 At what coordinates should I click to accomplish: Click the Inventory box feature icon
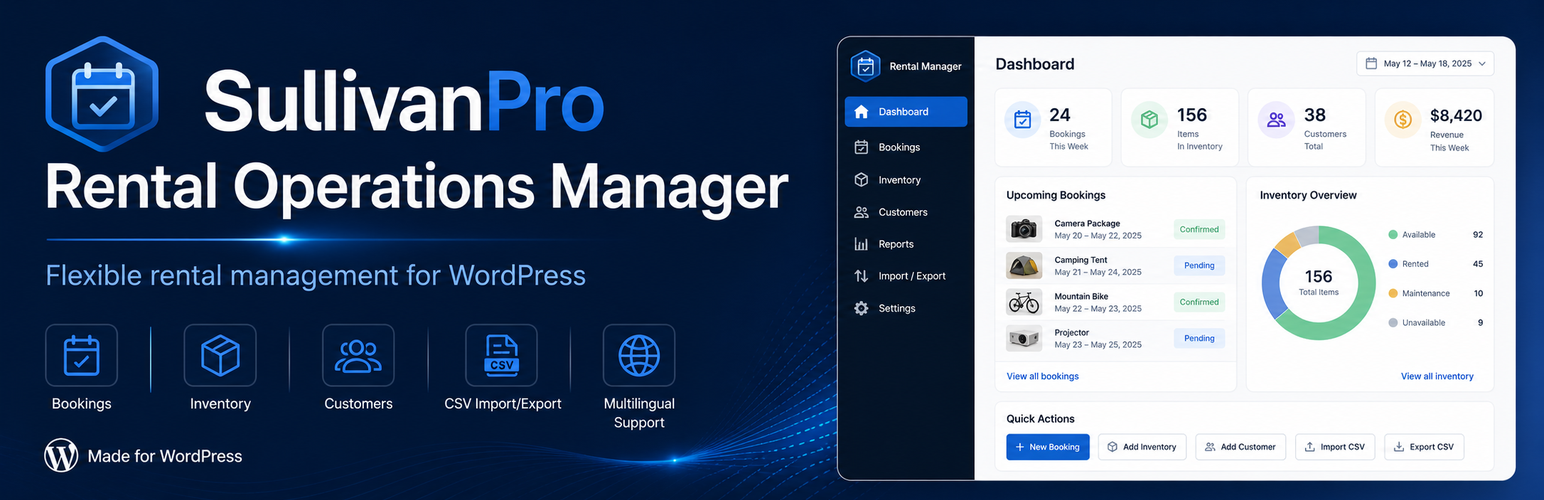(220, 355)
